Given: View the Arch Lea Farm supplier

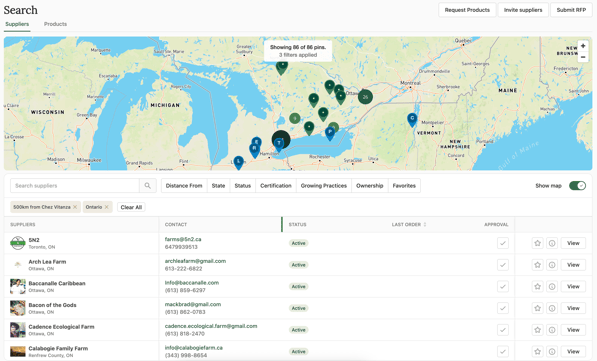Looking at the screenshot, I should point(573,265).
